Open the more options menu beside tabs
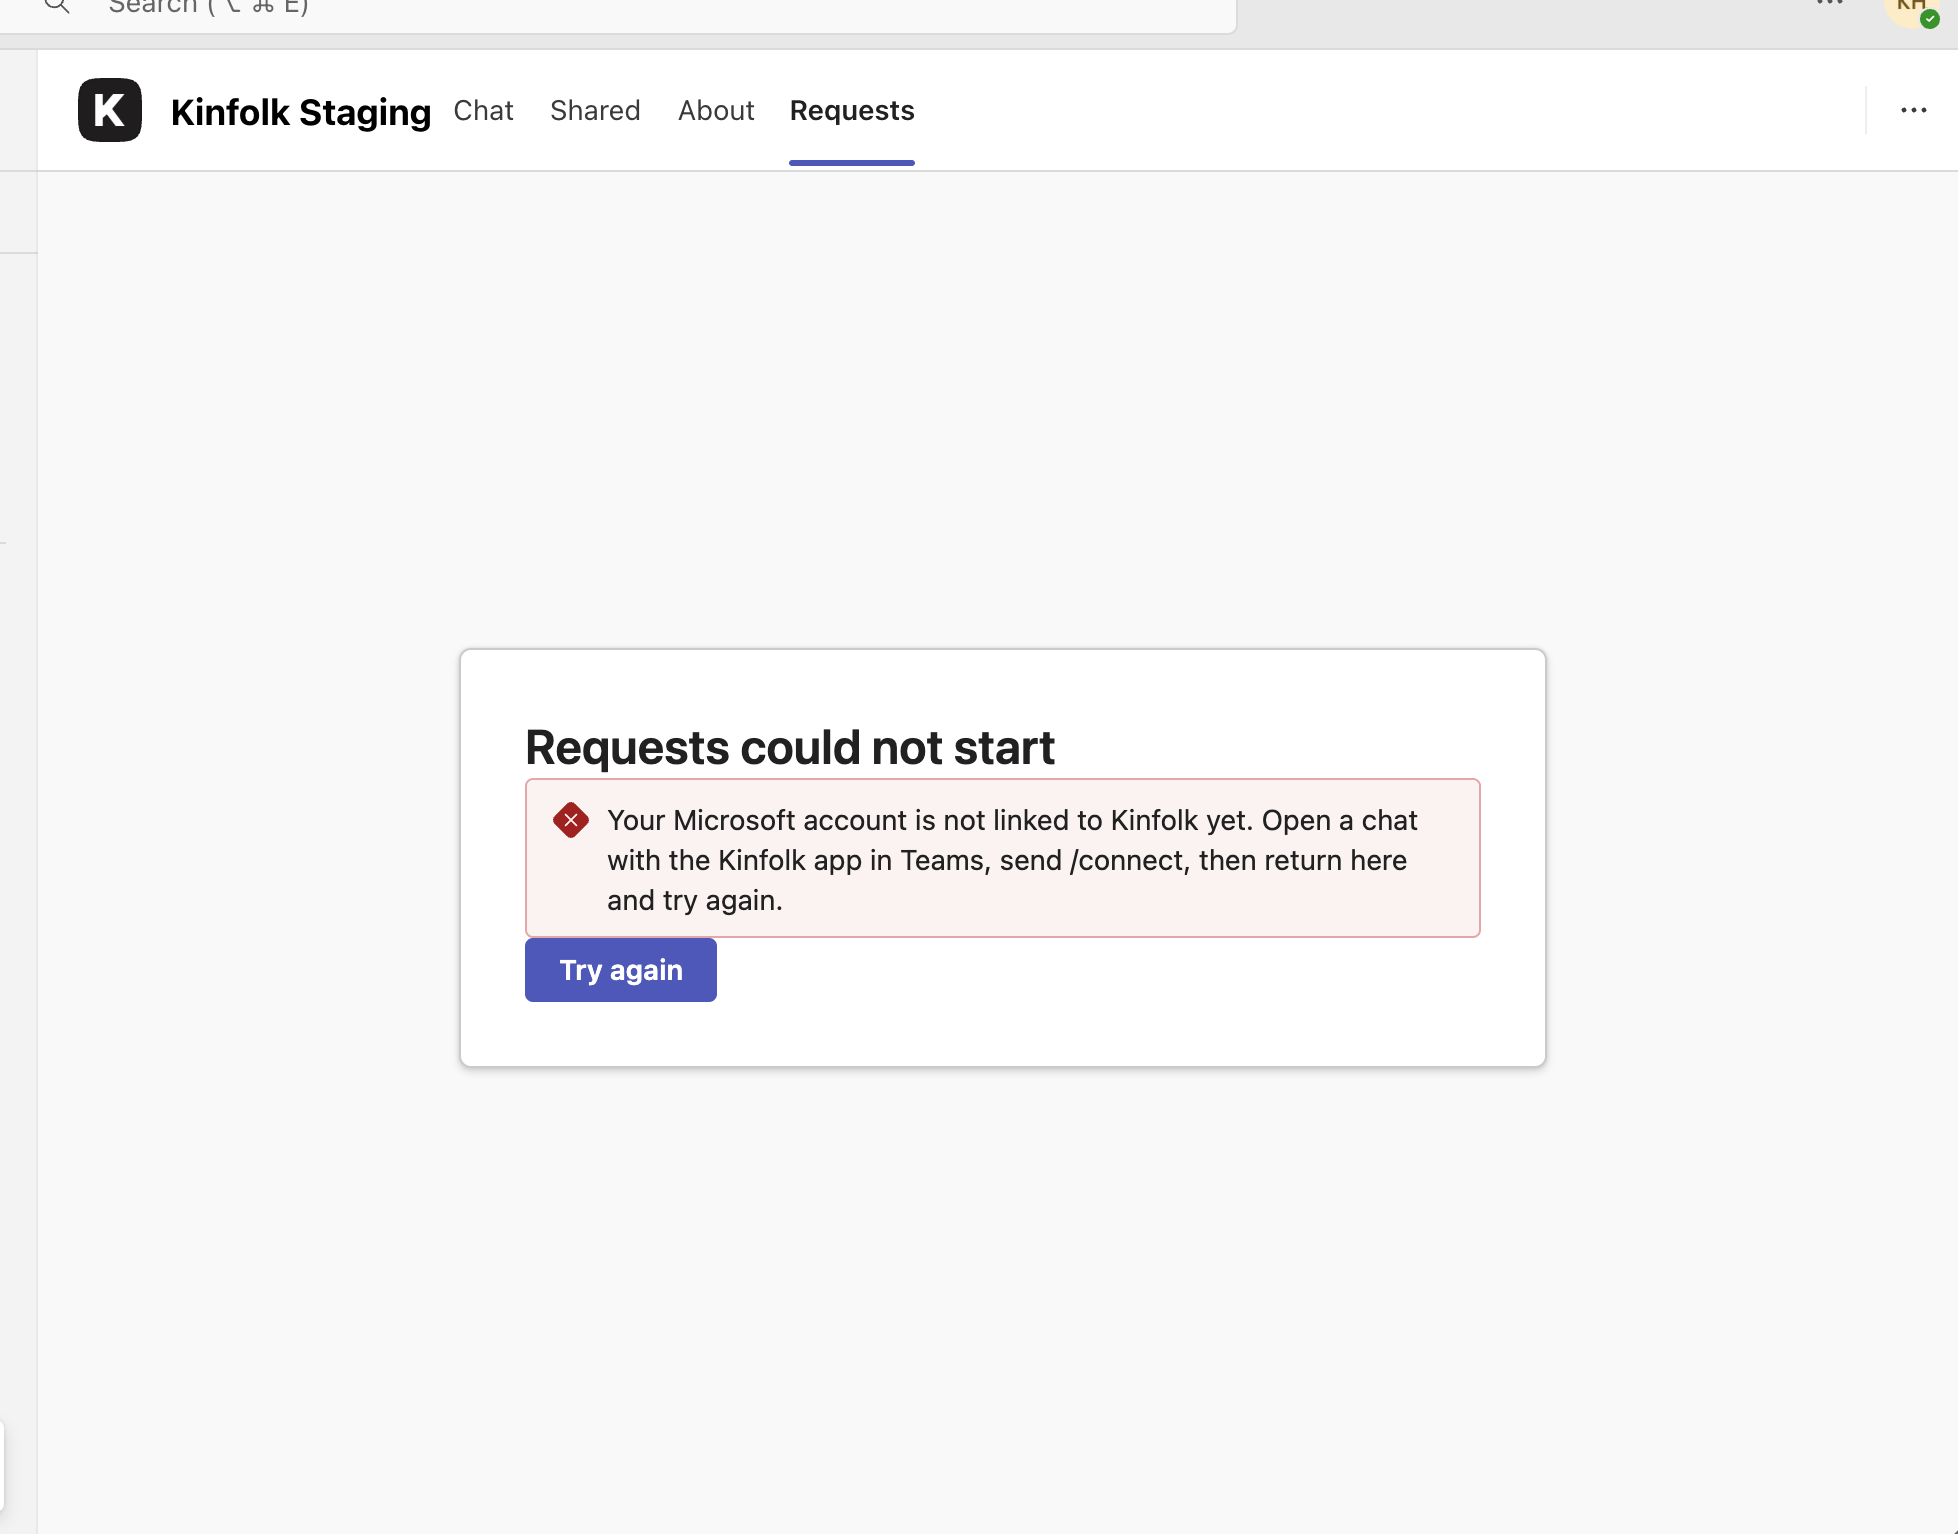This screenshot has height=1534, width=1958. [1914, 110]
